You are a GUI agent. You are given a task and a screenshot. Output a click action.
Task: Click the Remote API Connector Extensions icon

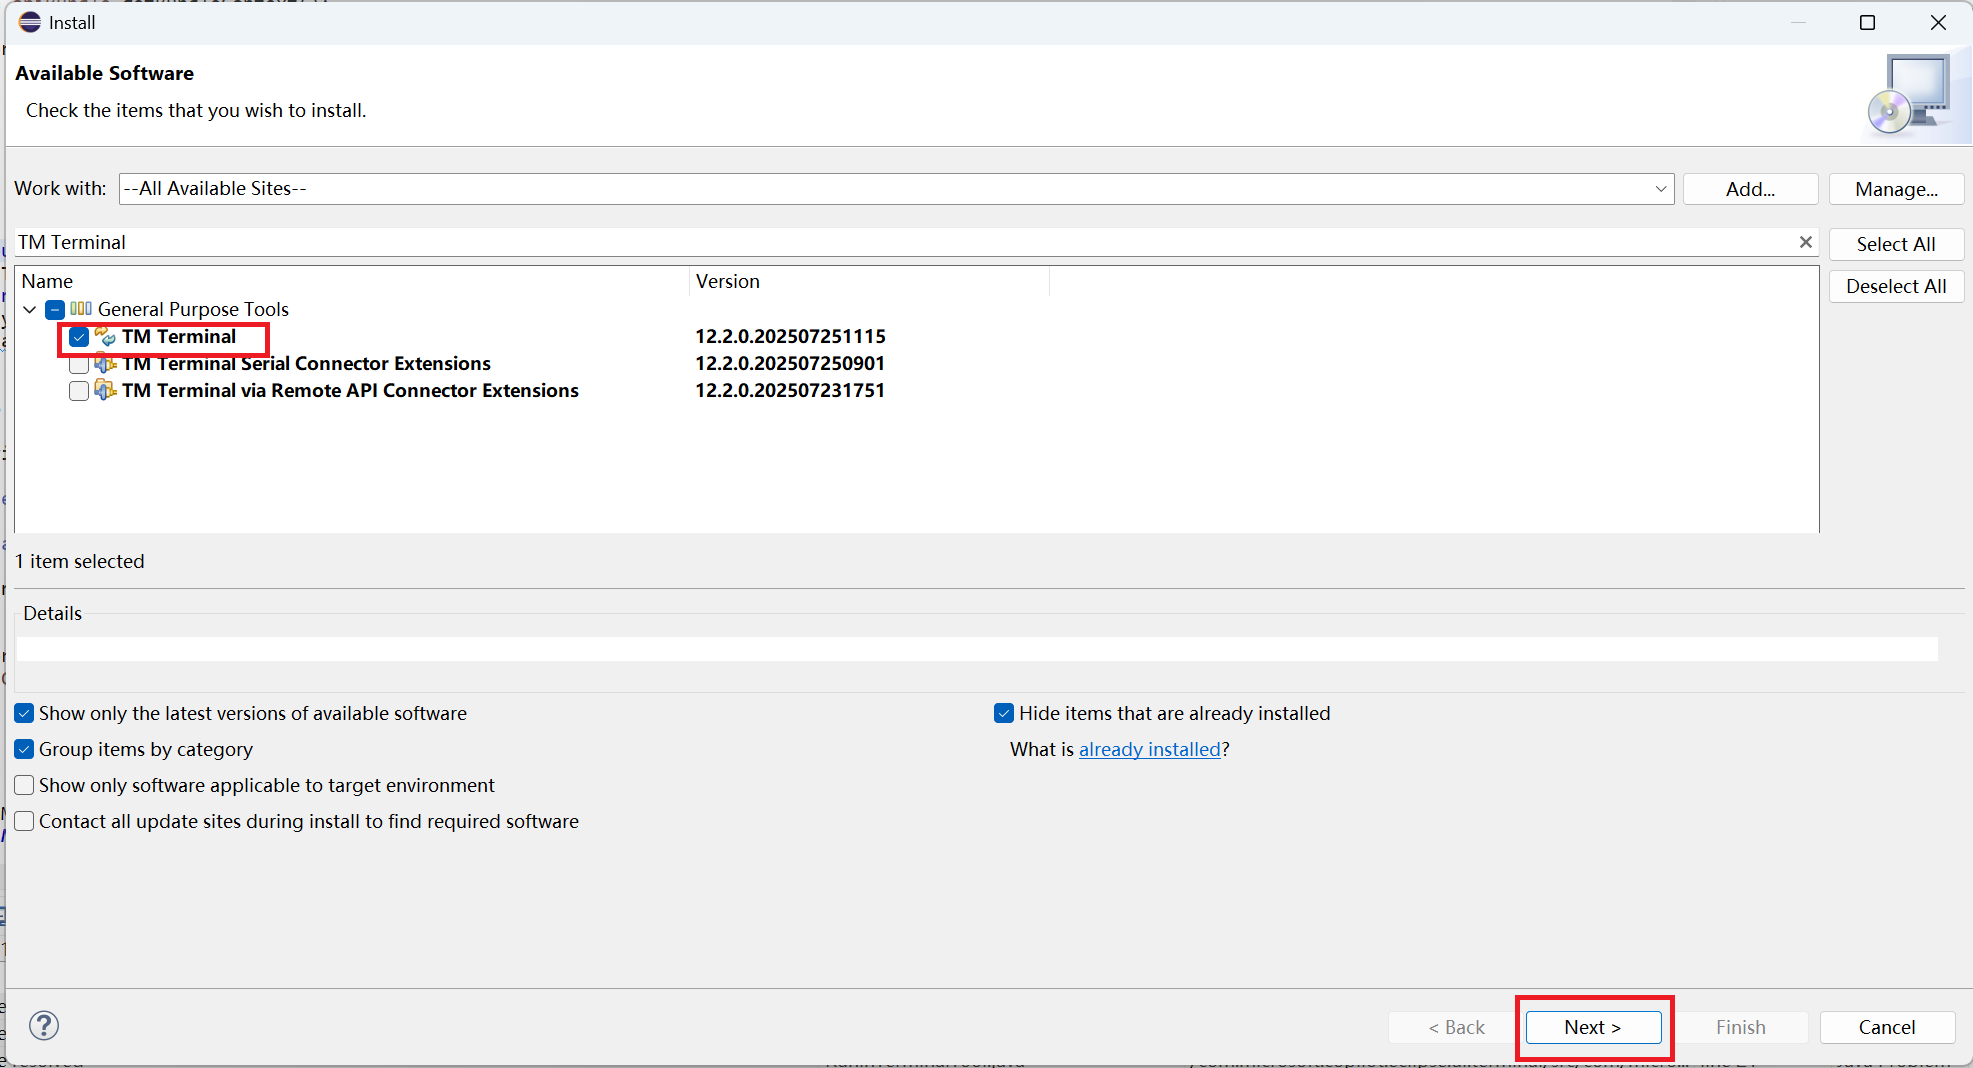tap(106, 390)
